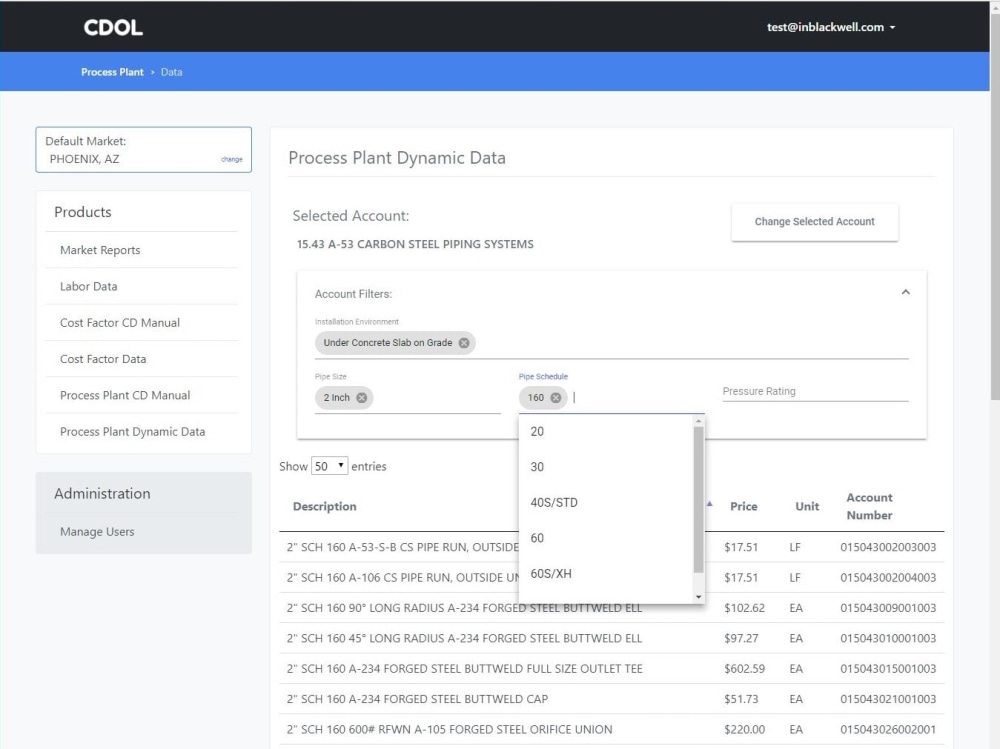Screen dimensions: 1000x749
Task: Remove the 'Under Concrete Slab on Grade' filter chip
Action: point(463,342)
